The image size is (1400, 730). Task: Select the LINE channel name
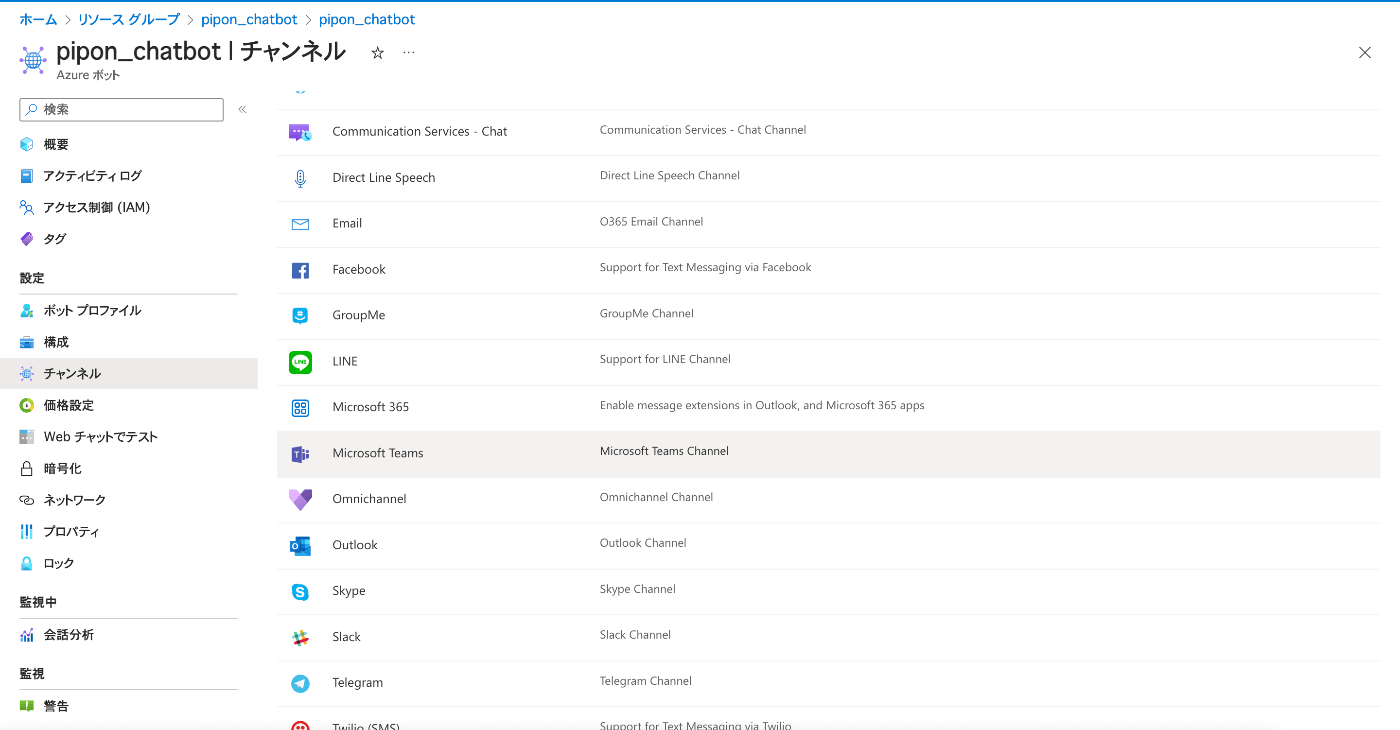[x=345, y=362]
